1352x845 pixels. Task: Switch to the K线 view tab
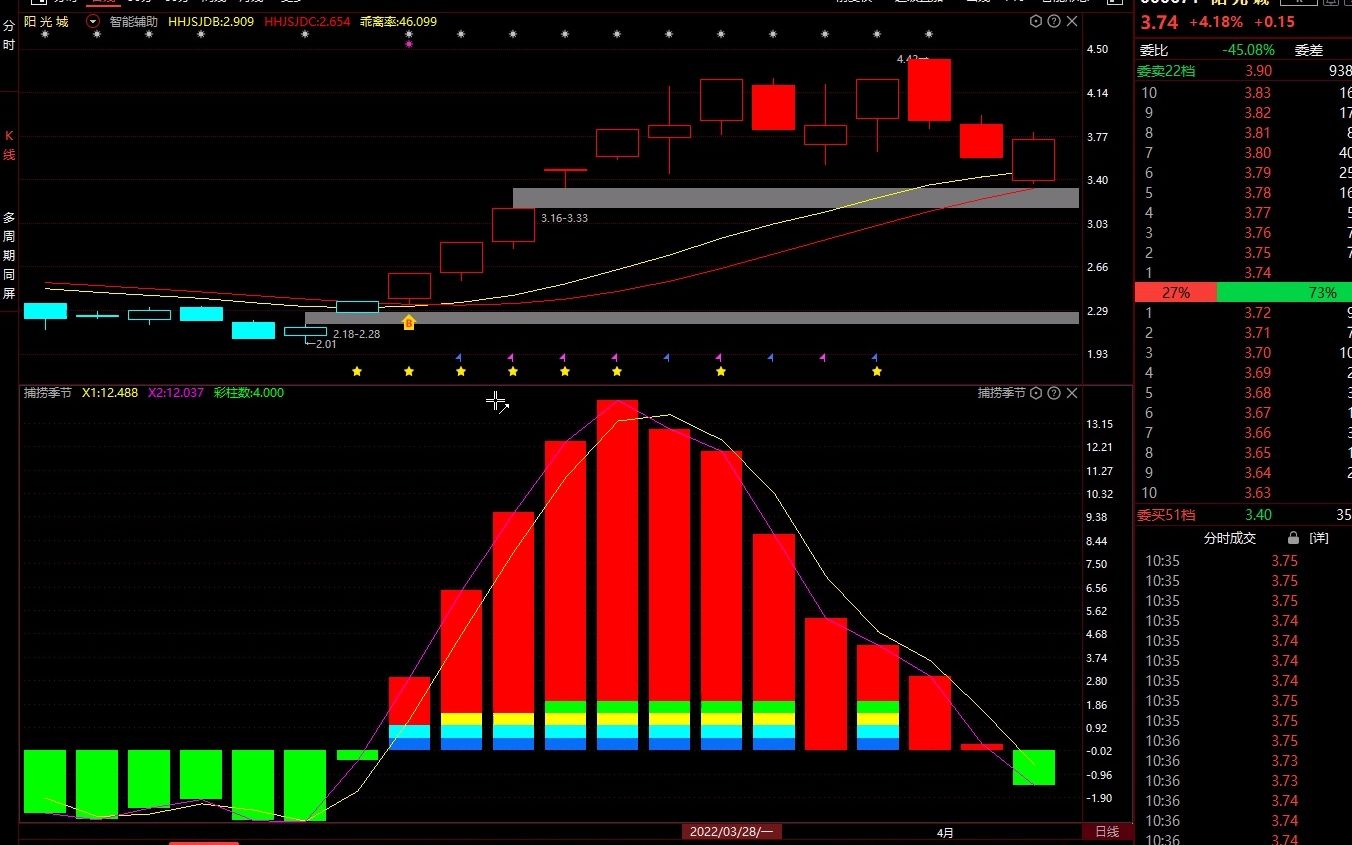(9, 145)
